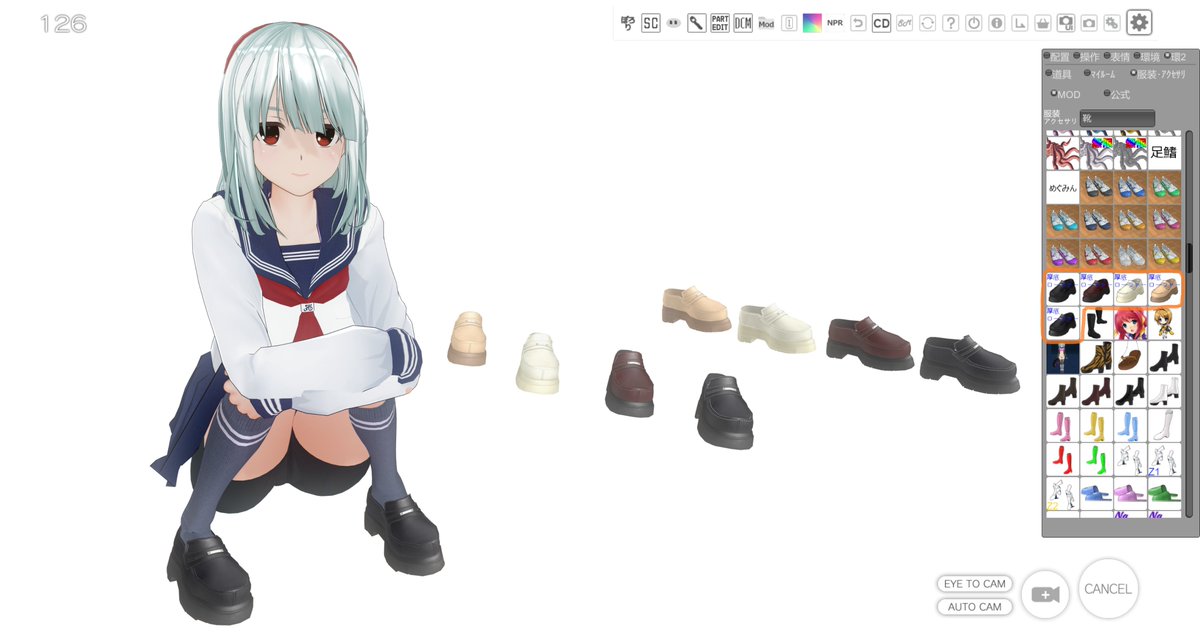Screen dimensions: 1200x639
Task: Select the 表情 radio tab
Action: click(1116, 57)
